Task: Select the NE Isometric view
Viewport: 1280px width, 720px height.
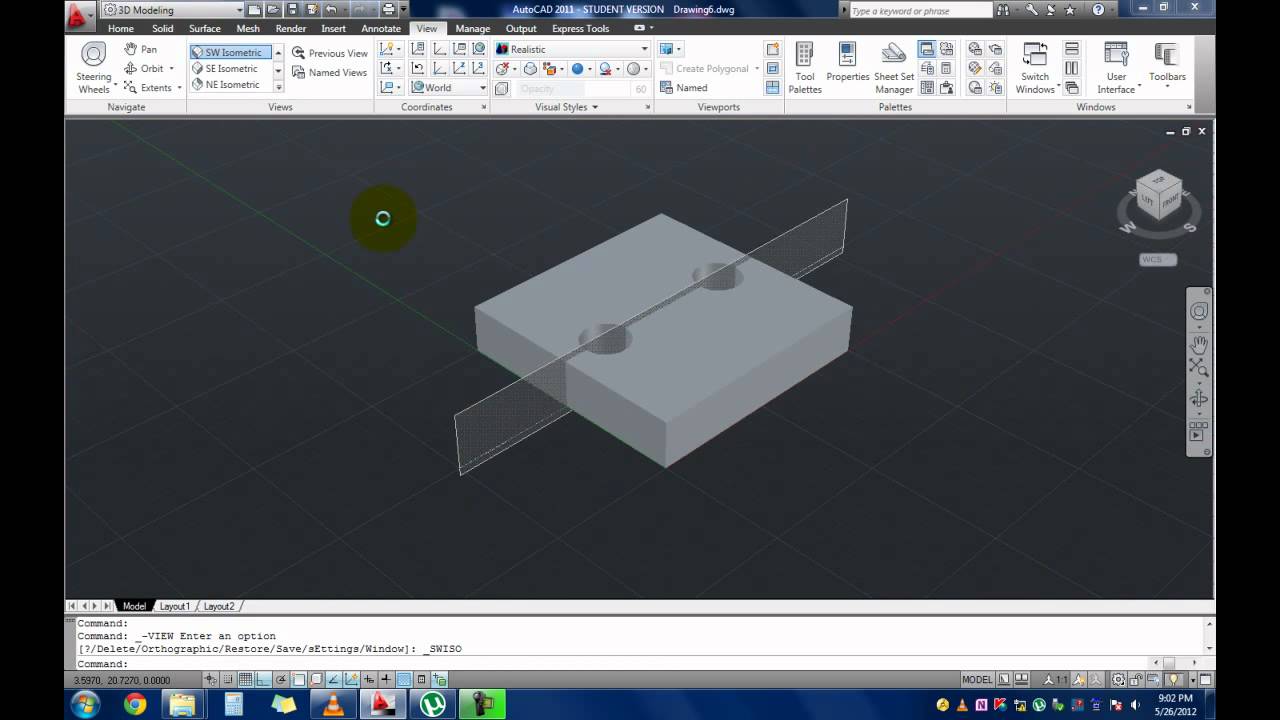Action: tap(232, 85)
